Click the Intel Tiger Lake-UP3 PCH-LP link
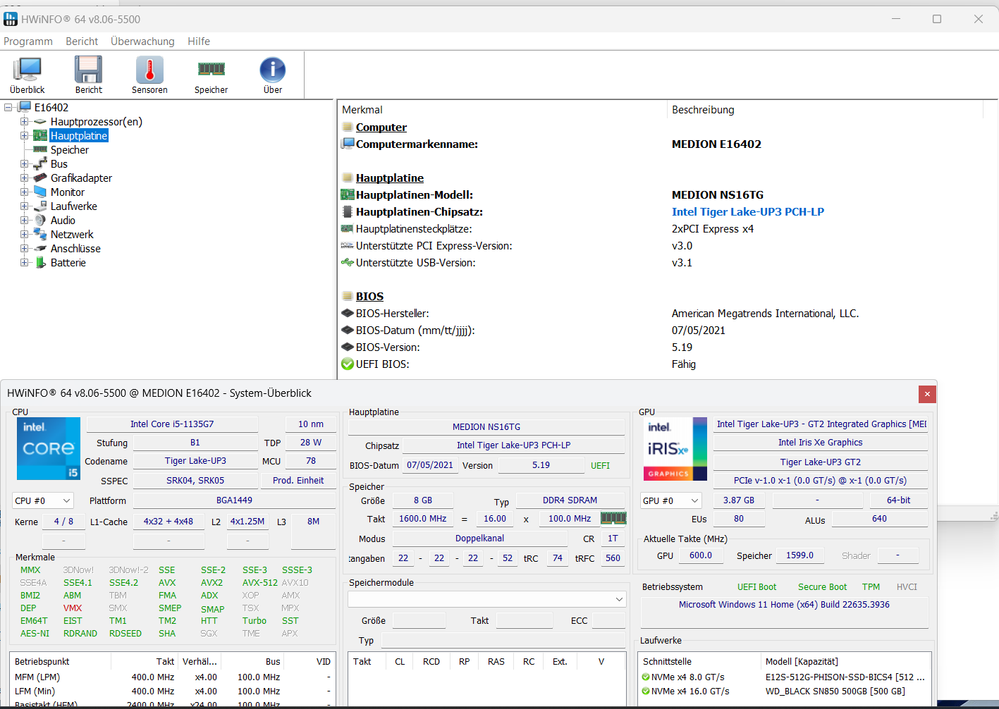The image size is (999, 709). point(747,212)
